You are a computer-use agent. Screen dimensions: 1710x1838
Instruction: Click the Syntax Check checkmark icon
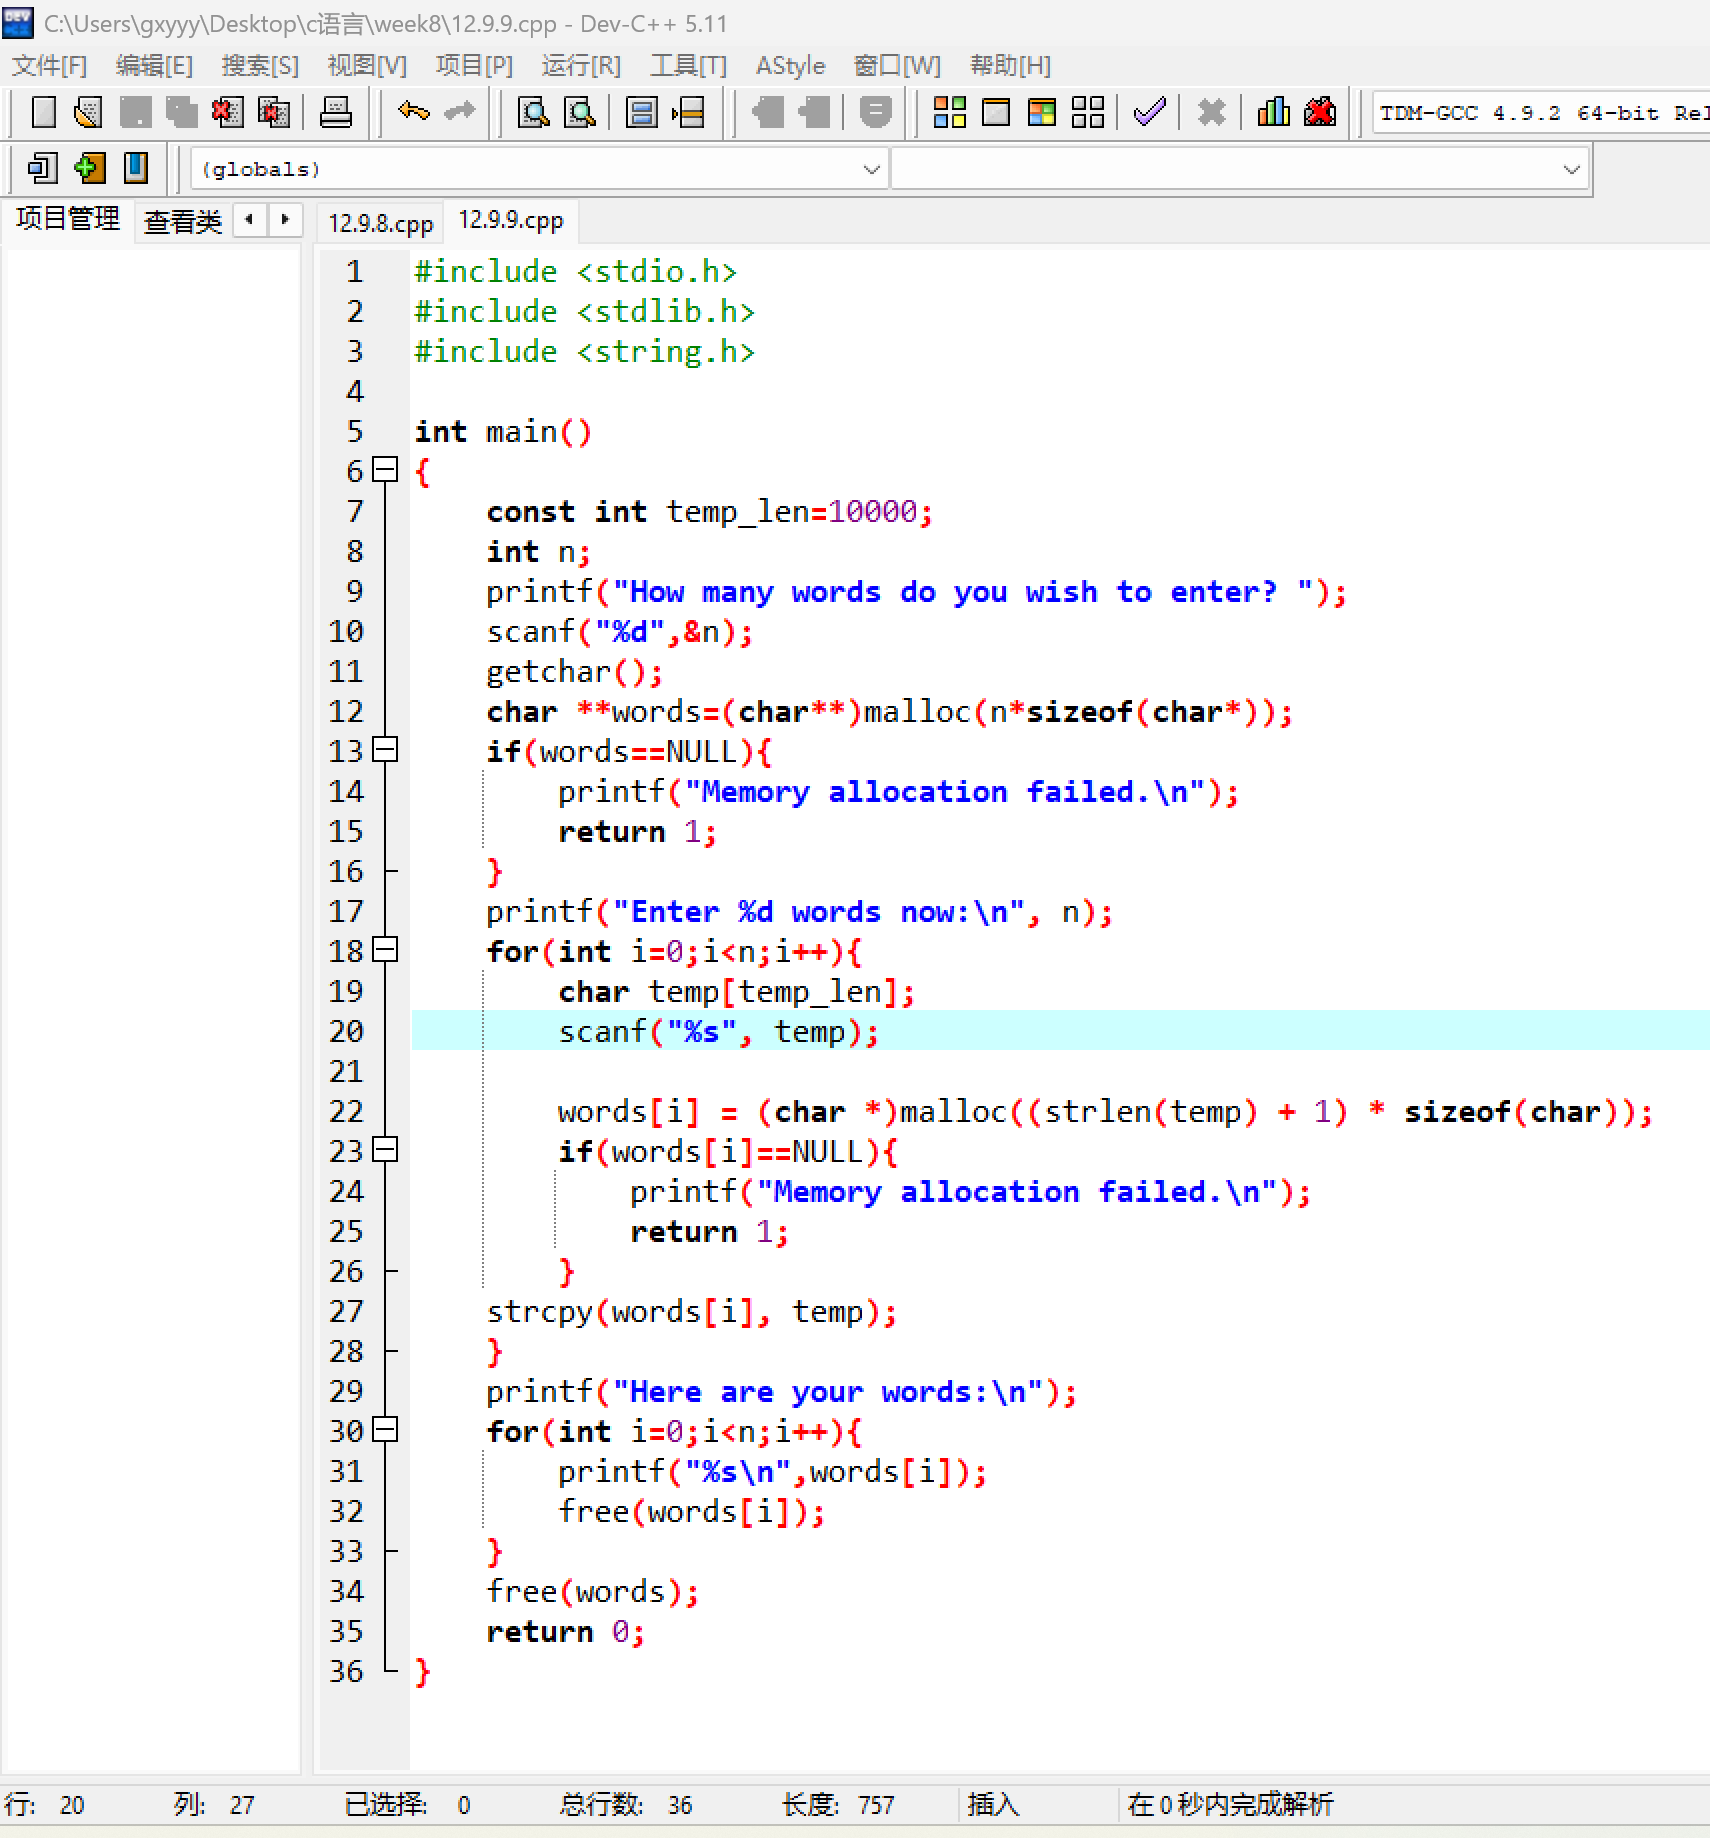[x=1150, y=112]
